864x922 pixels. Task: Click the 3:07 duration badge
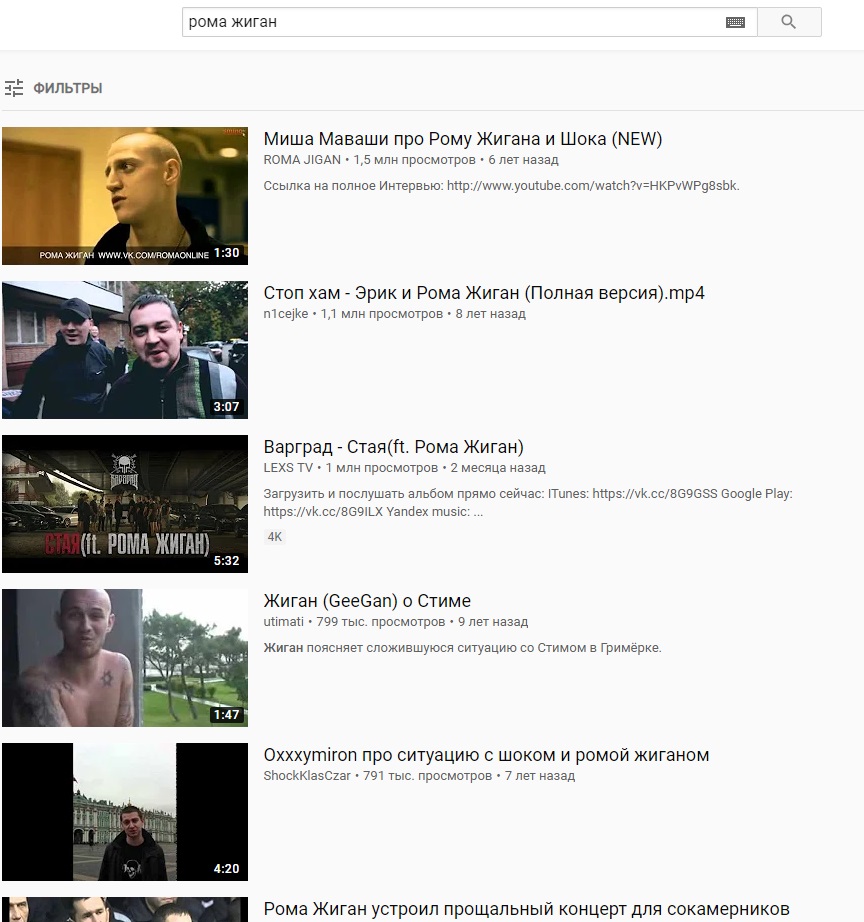click(226, 407)
